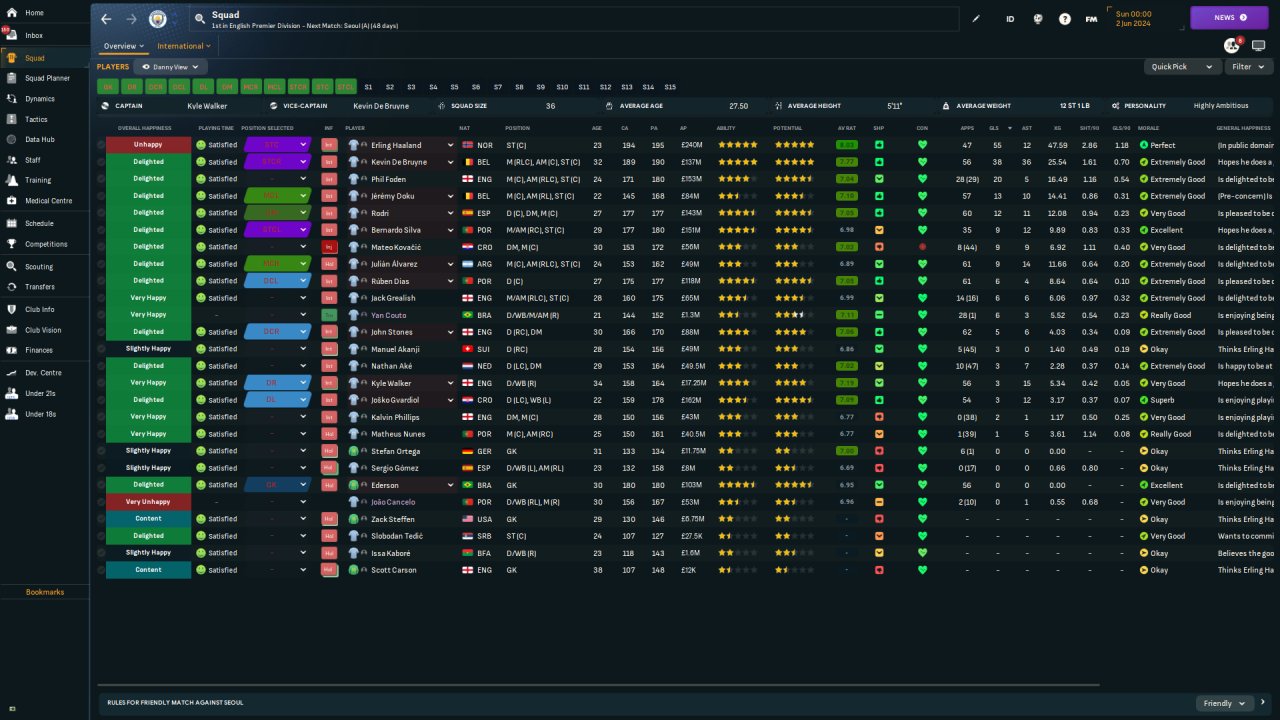
Task: Open the Quick Pick dropdown
Action: (1183, 67)
